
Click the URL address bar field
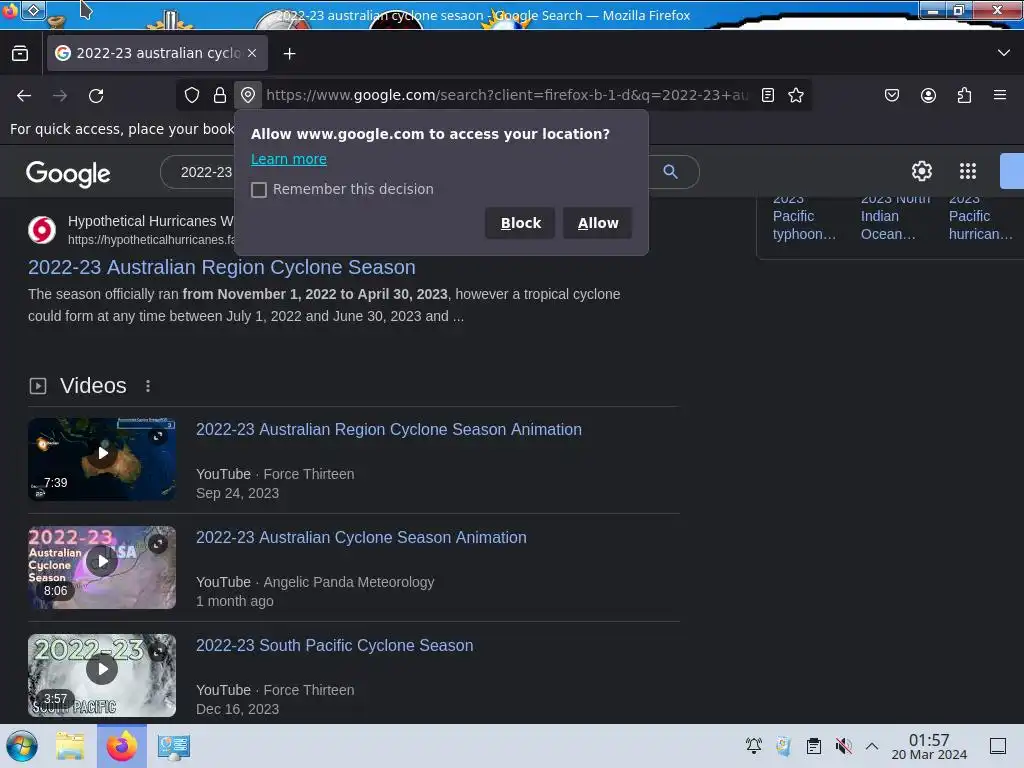506,95
